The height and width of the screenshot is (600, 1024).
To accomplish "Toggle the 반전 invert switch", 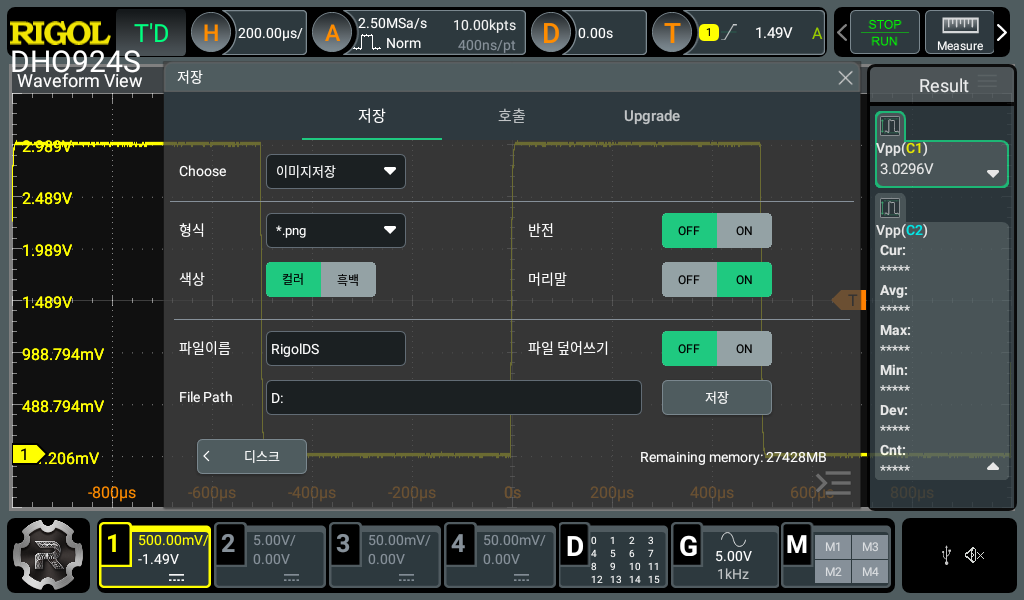I will tap(716, 230).
